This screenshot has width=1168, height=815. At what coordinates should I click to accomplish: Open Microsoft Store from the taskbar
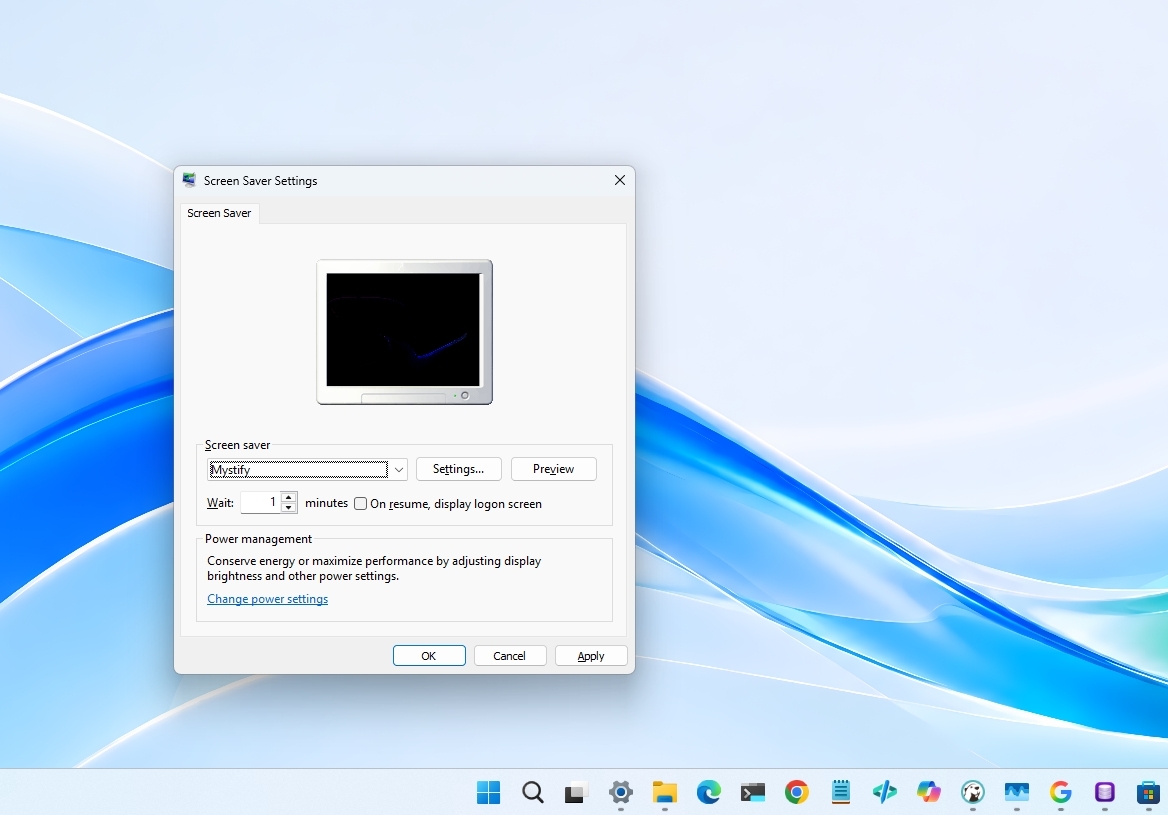(1148, 792)
